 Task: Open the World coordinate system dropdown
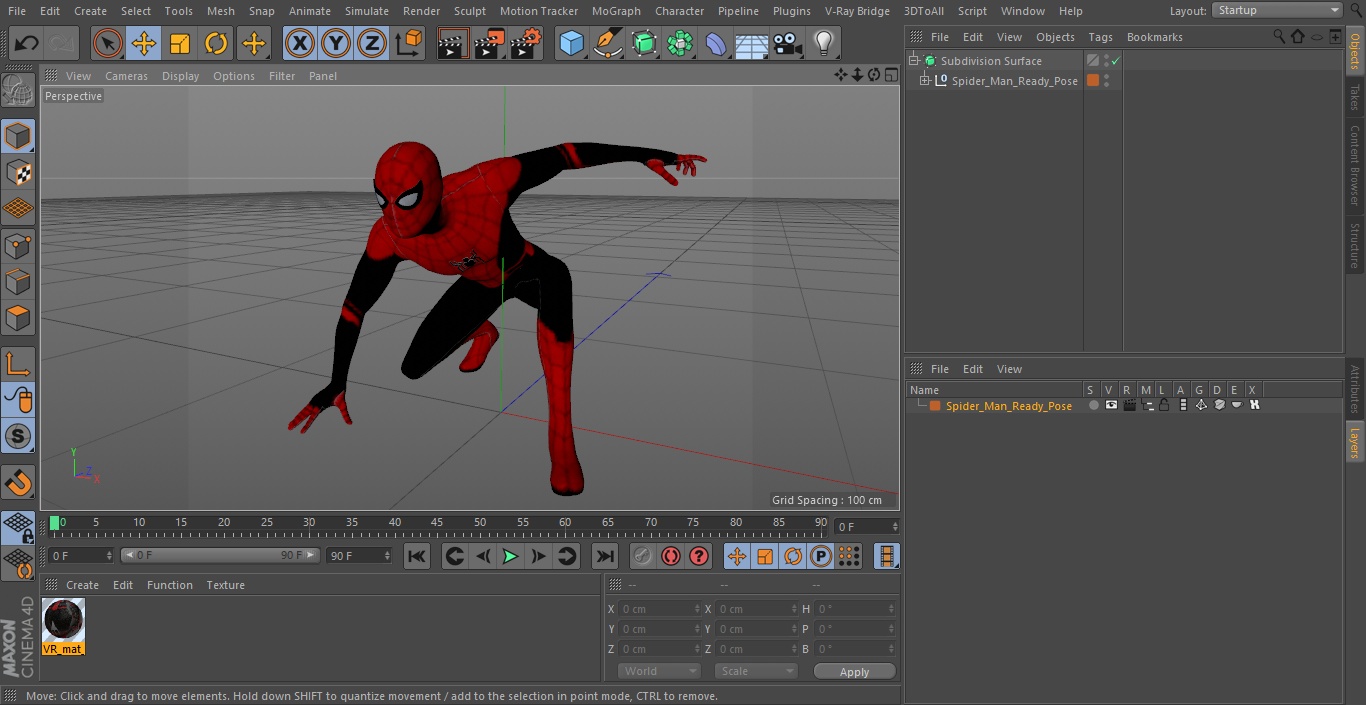click(658, 671)
